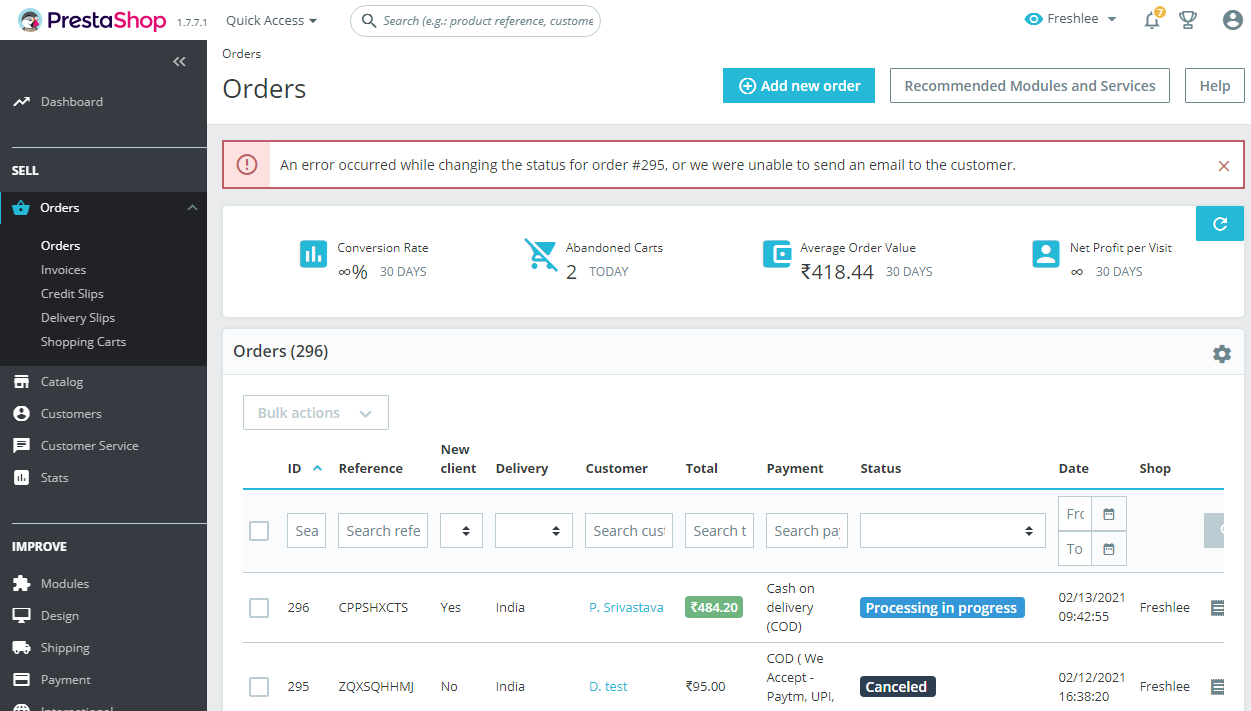Open Payment in sidebar
Viewport: 1251px width, 711px height.
coord(65,680)
